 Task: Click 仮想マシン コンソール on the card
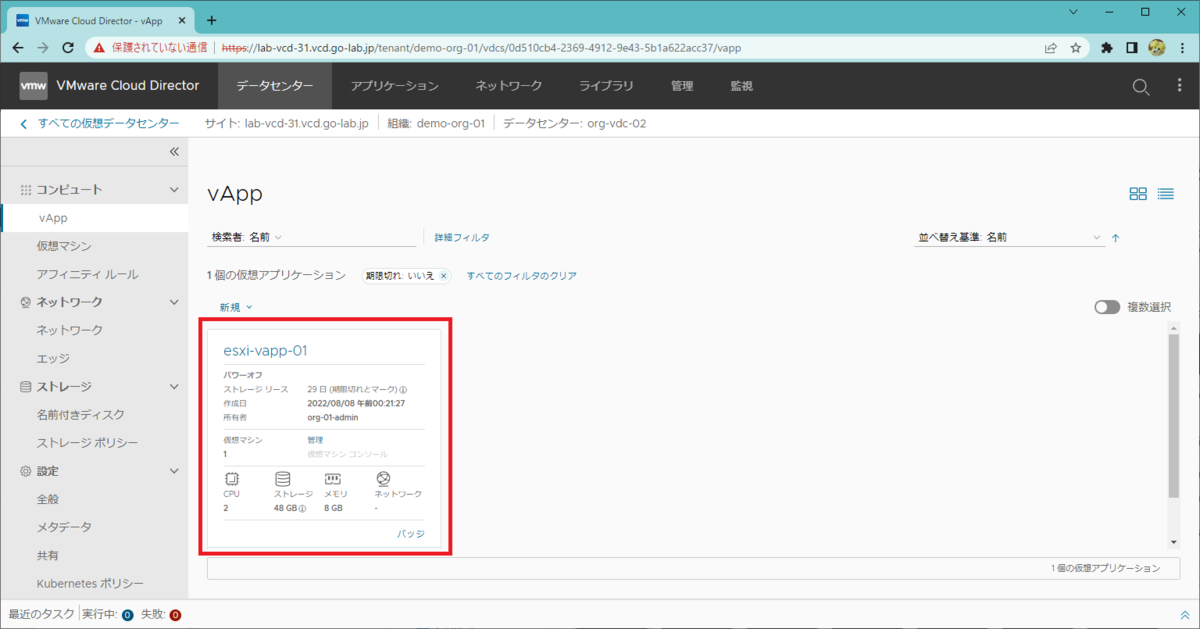tap(347, 454)
